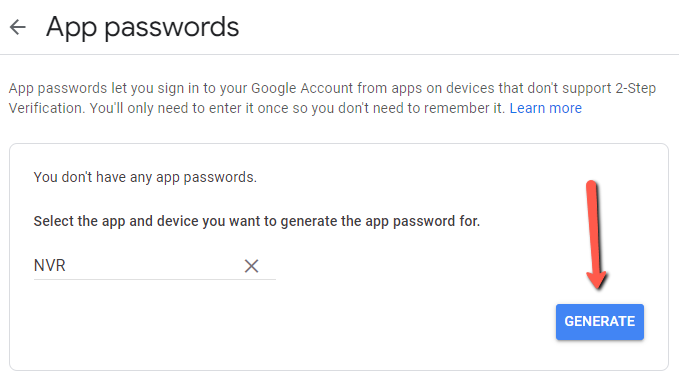
Task: Return to previous page via back arrow
Action: [18, 27]
